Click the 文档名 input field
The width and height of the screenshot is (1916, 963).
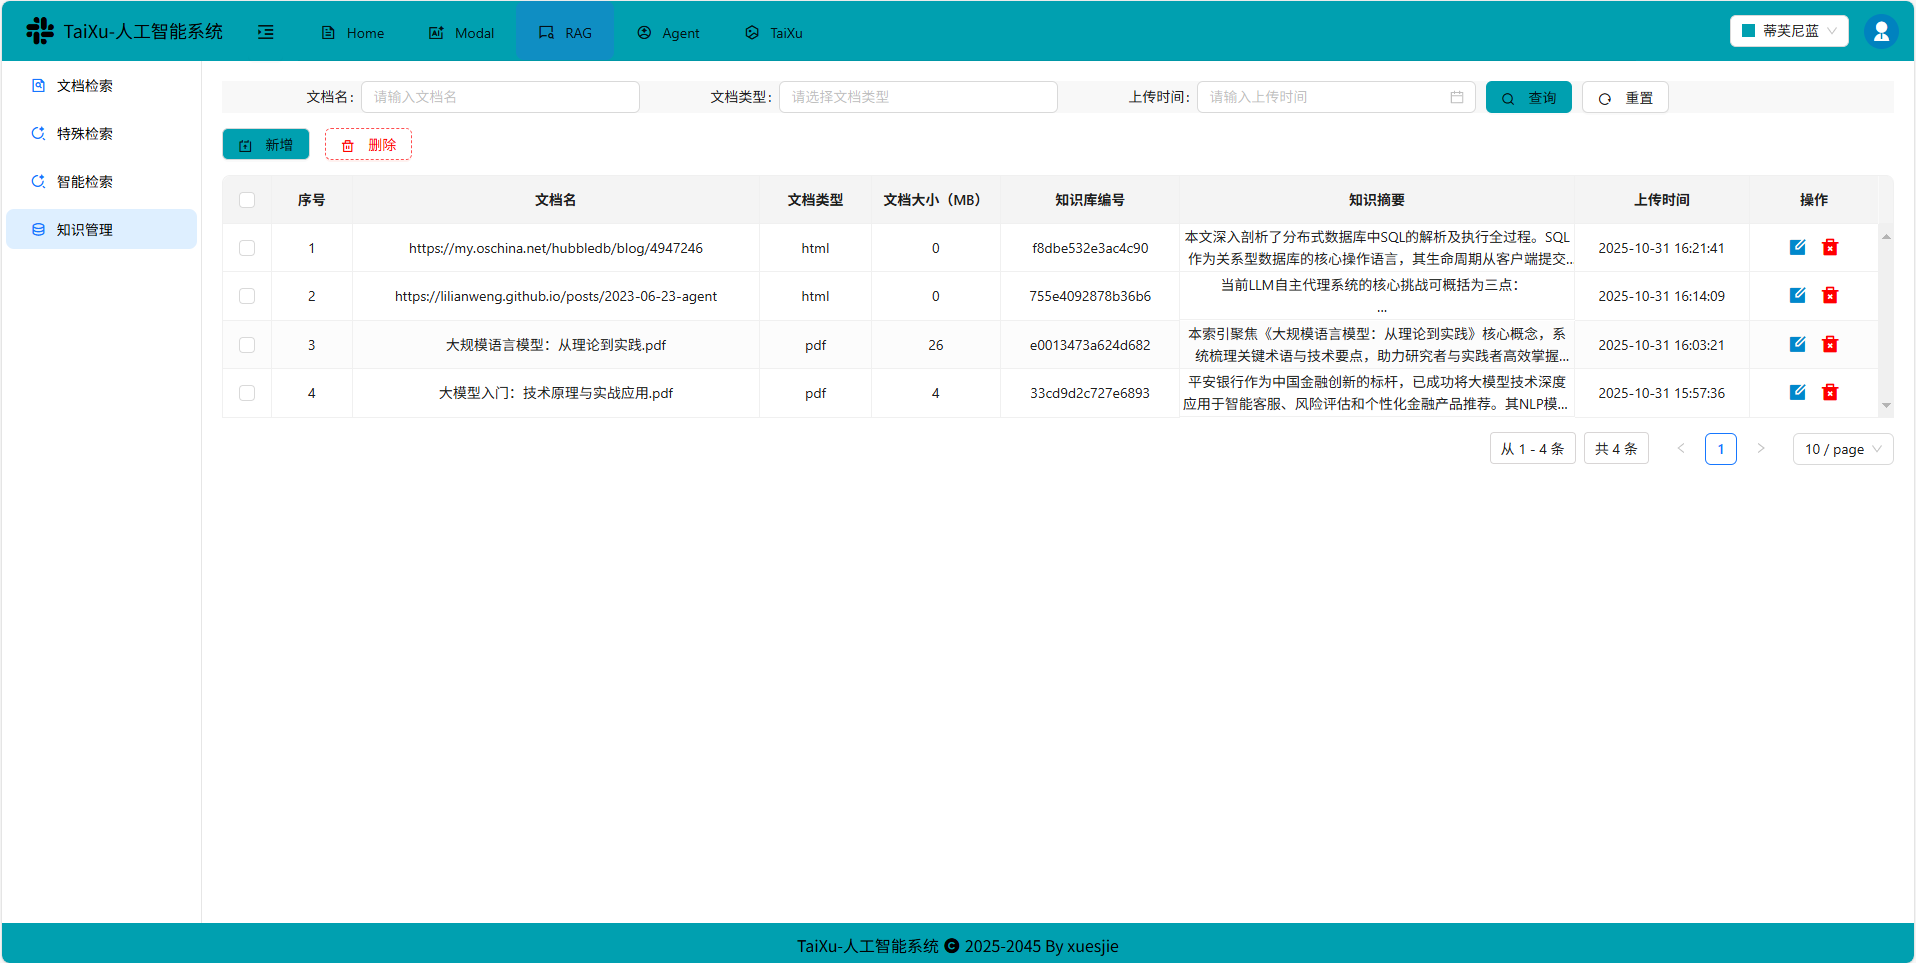[x=500, y=97]
